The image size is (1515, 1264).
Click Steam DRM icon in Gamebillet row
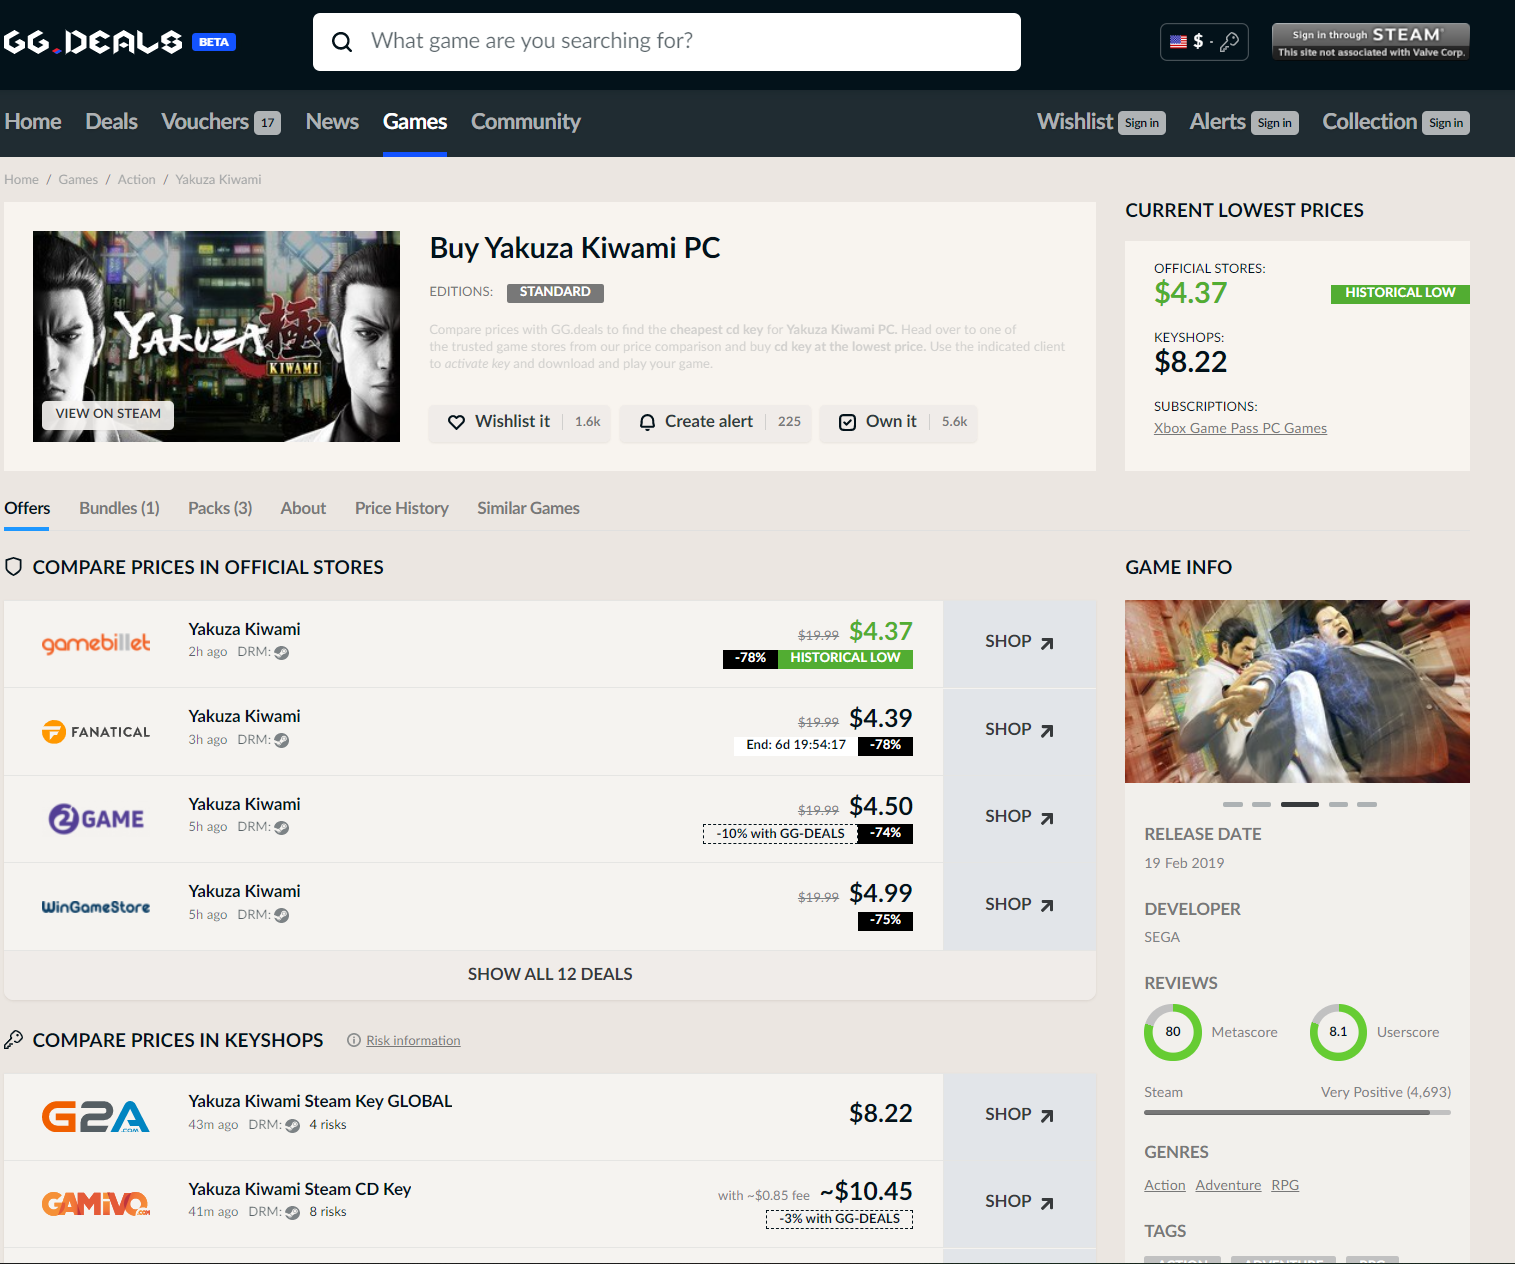point(282,653)
